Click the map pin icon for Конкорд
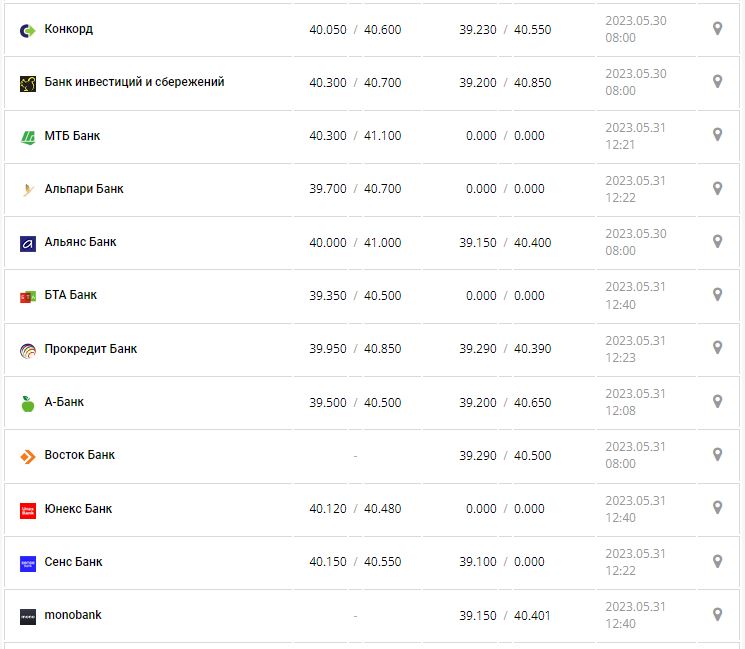Viewport: 745px width, 649px height. 717,29
